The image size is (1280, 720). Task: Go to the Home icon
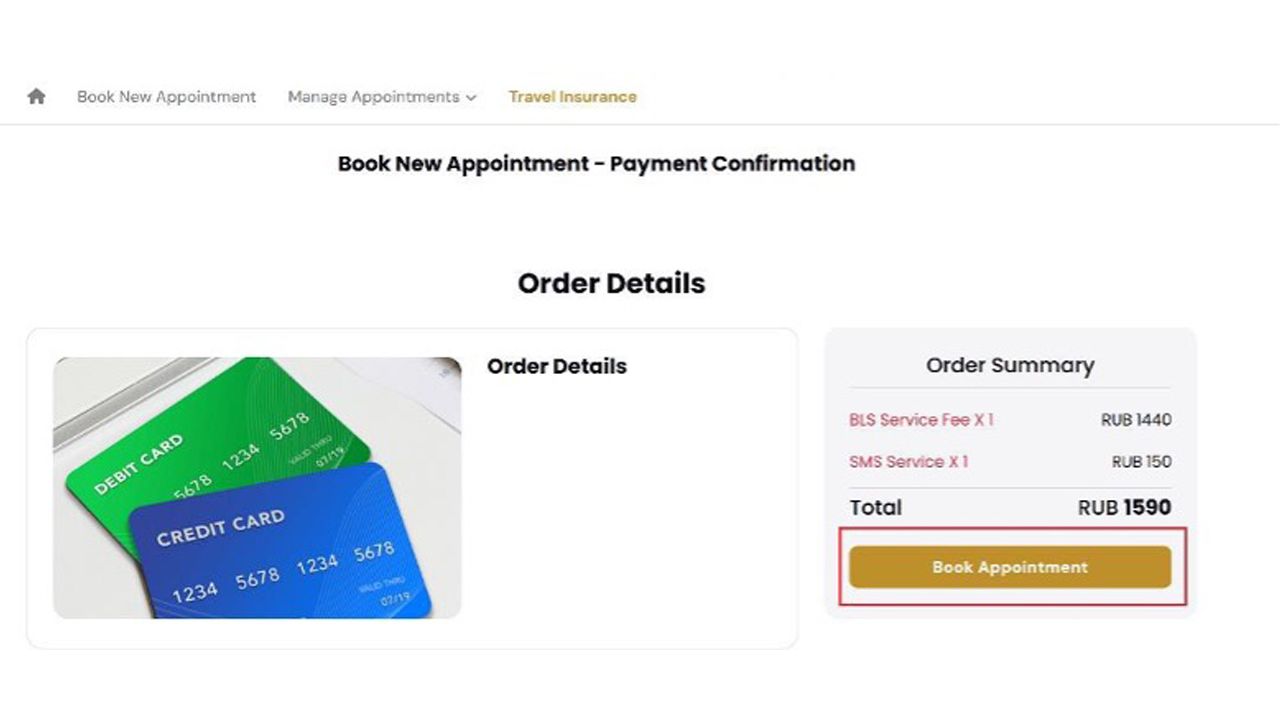coord(37,96)
